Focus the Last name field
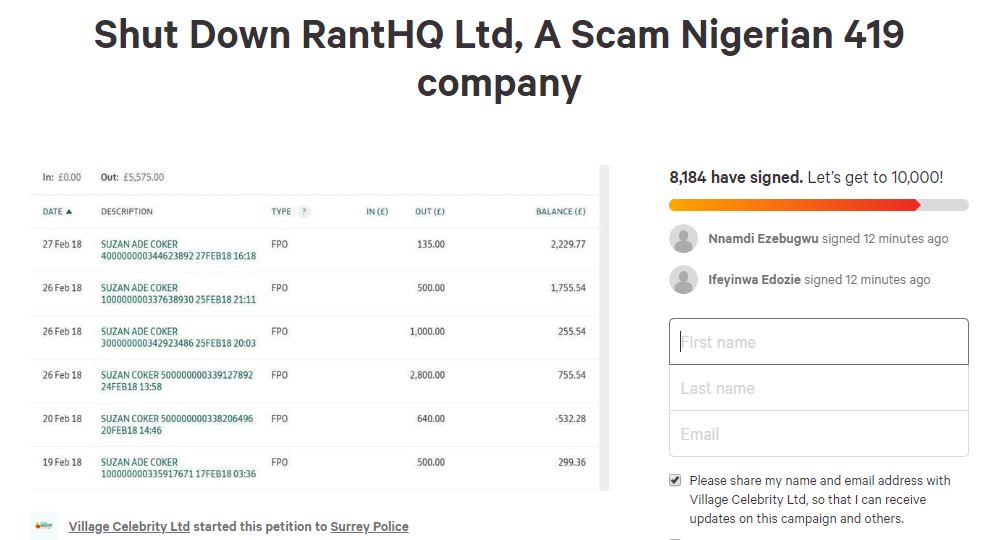This screenshot has height=540, width=987. coord(818,388)
